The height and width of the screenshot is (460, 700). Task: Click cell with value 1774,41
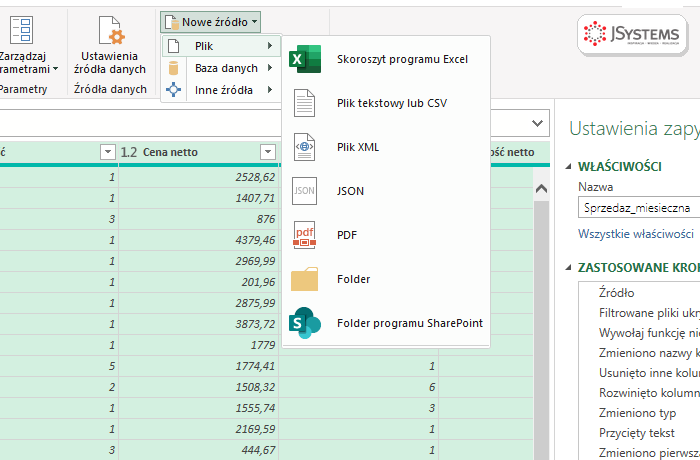199,366
